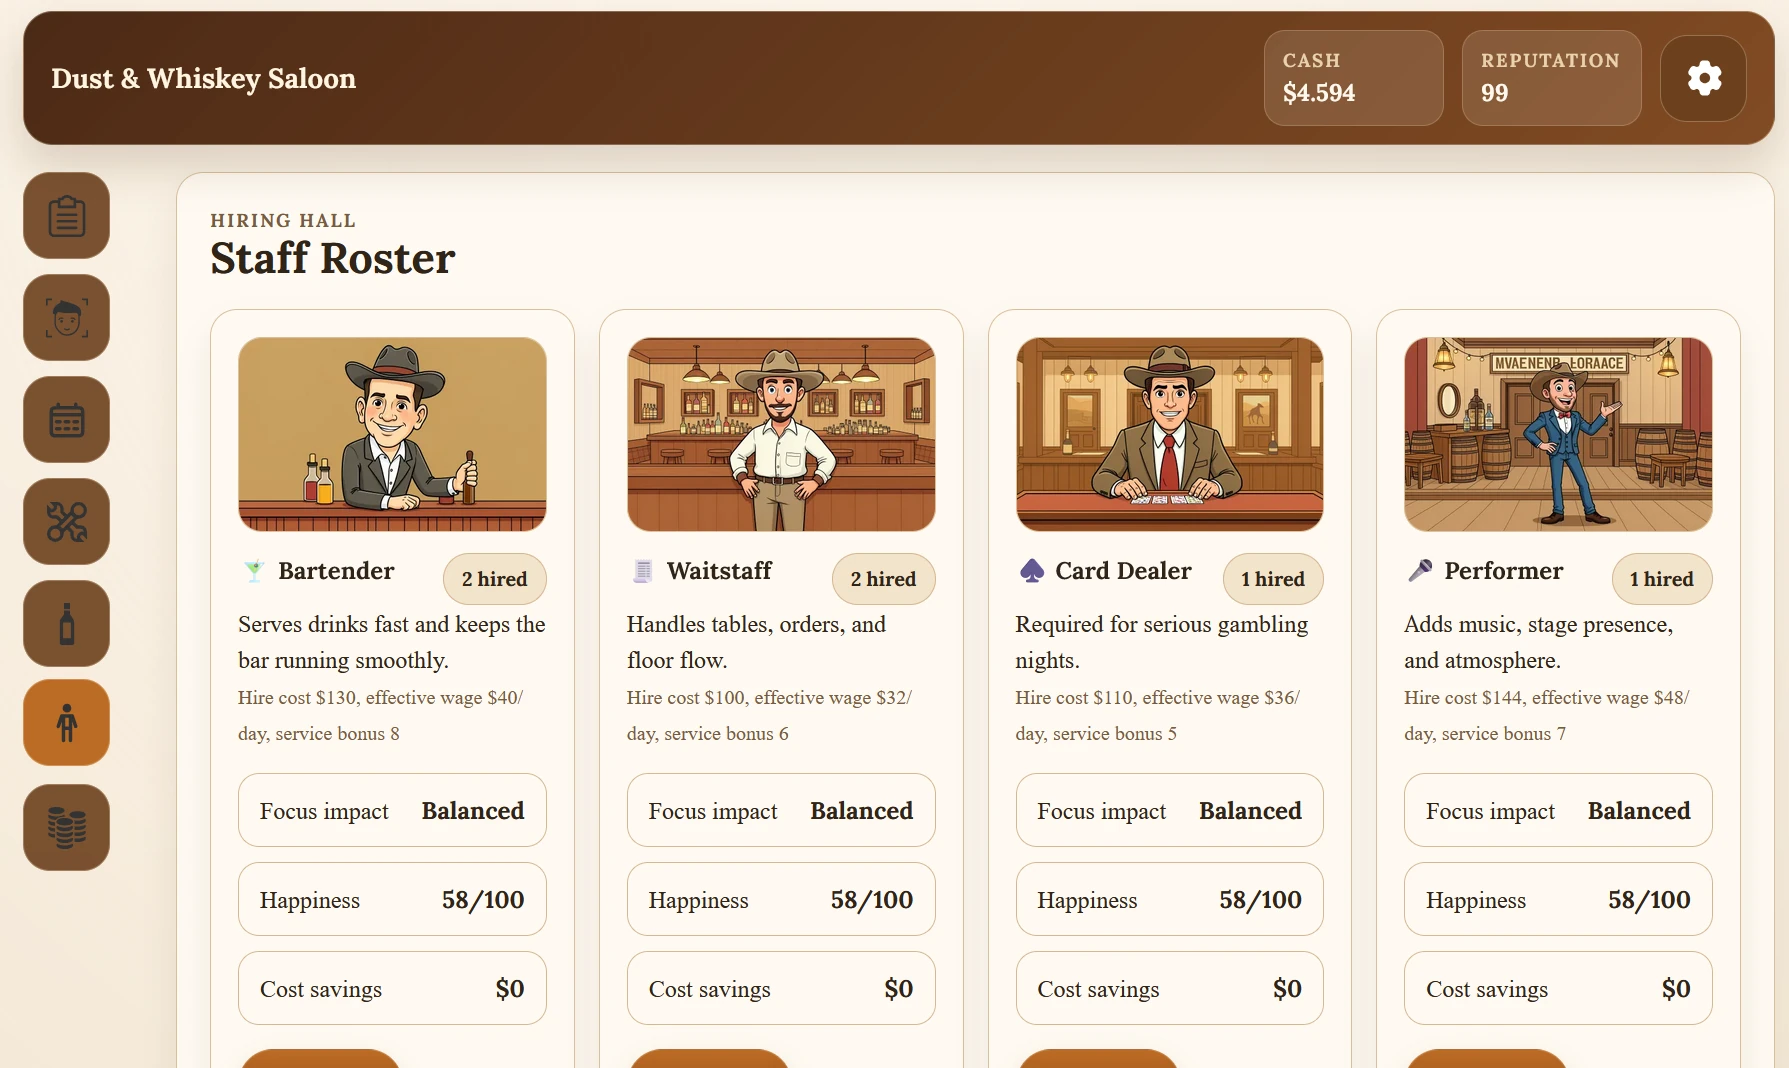1789x1068 pixels.
Task: Click the orange button under Bartender card
Action: coord(320,1058)
